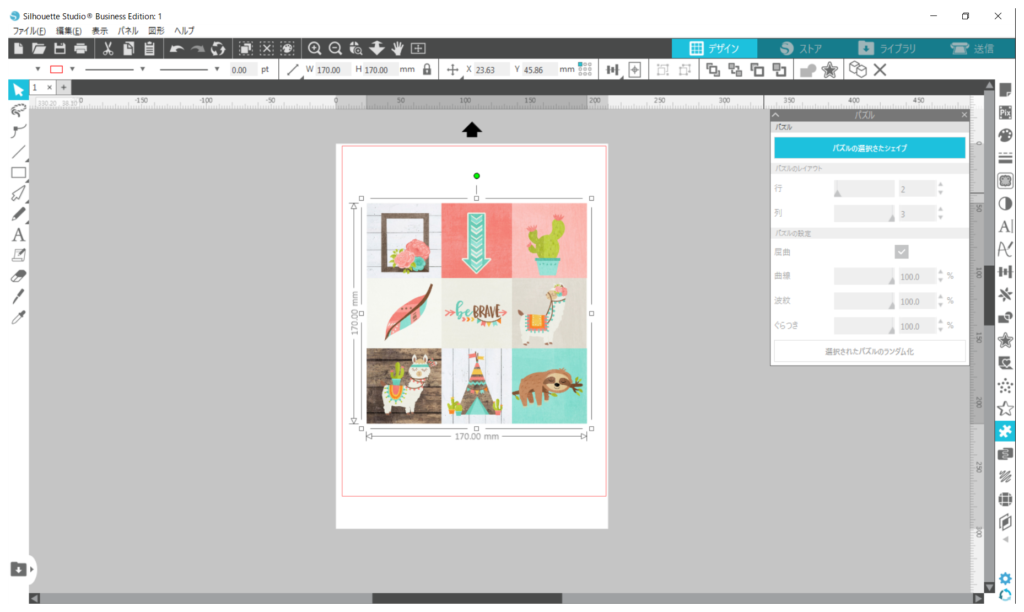
Task: Open the Library folder at bottom left
Action: (18, 570)
